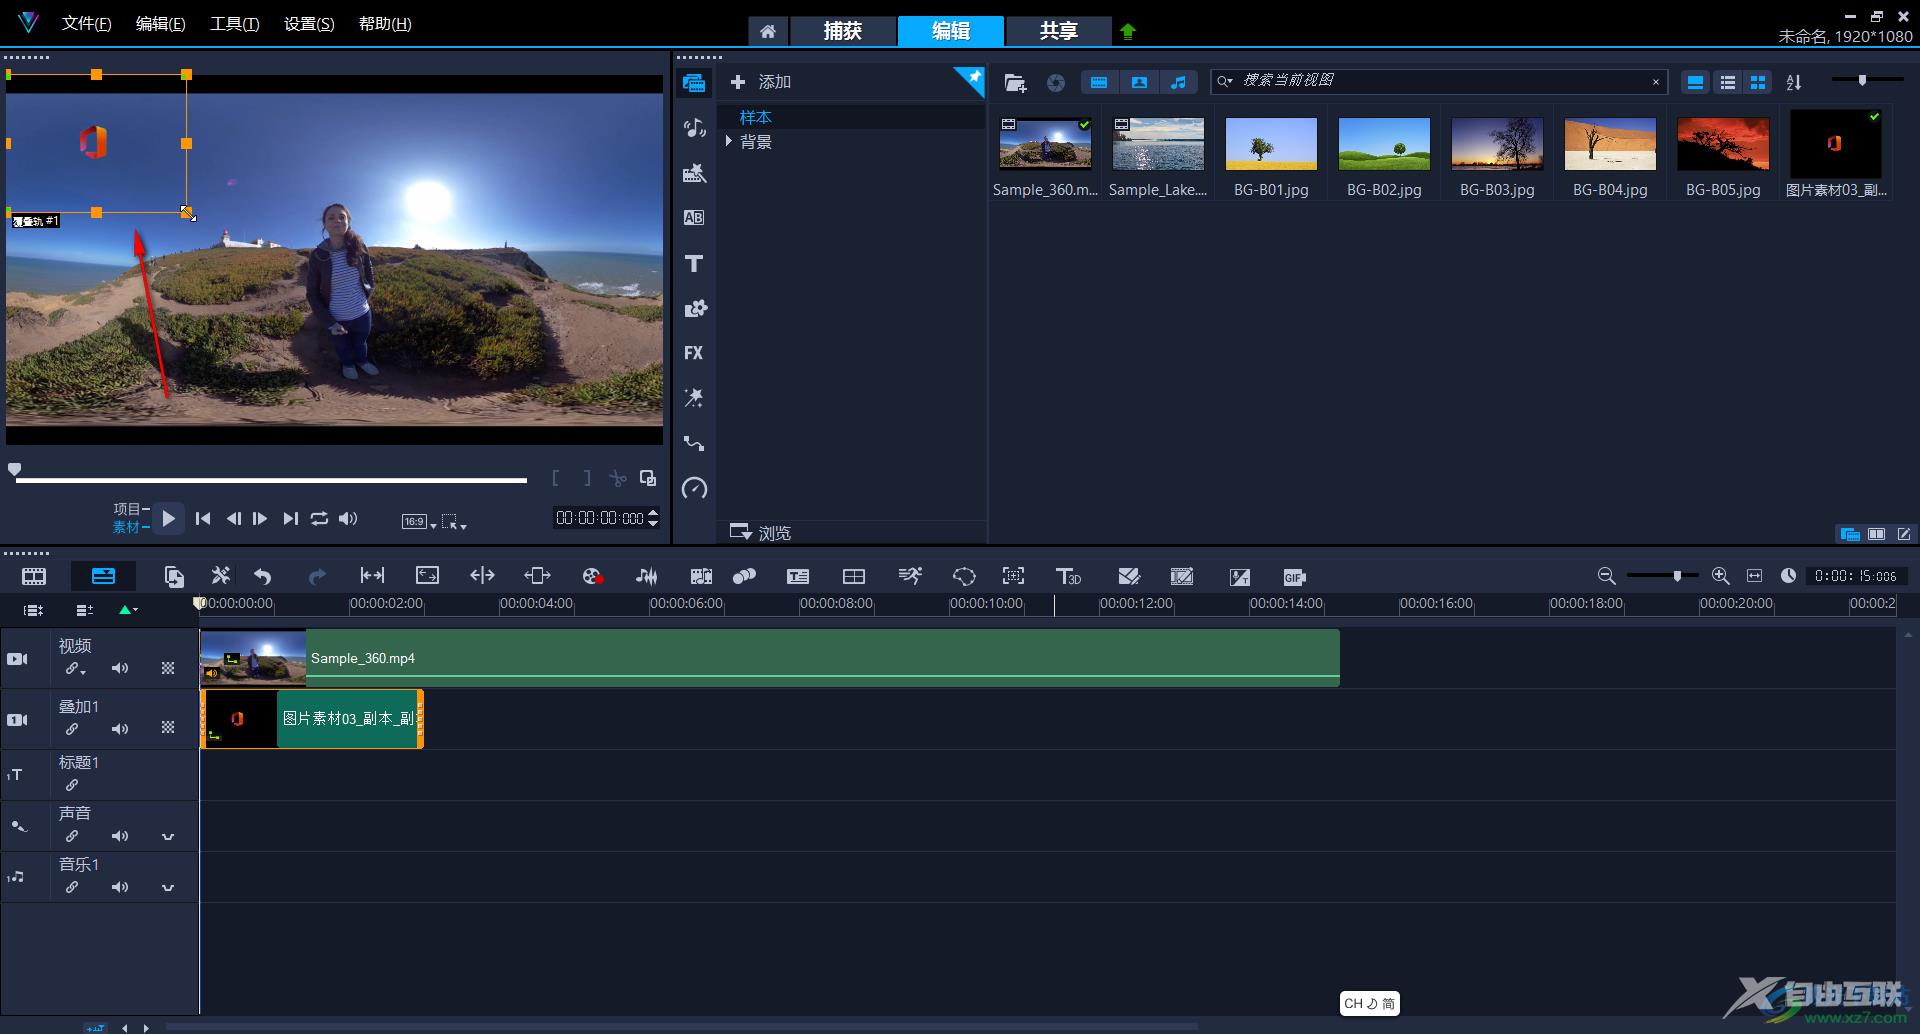This screenshot has width=1920, height=1034.
Task: Expand the 音乐1 track options chevron
Action: tap(168, 887)
